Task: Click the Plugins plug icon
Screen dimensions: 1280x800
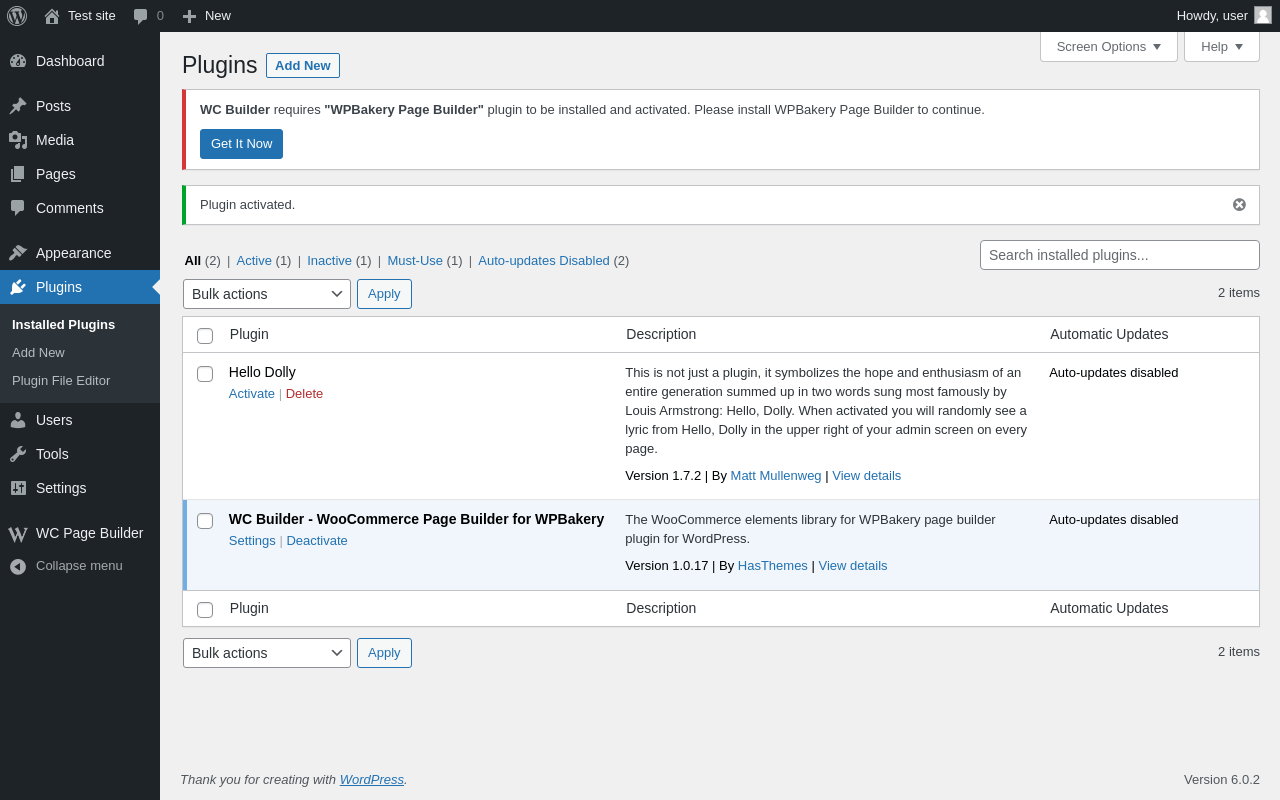Action: click(18, 287)
